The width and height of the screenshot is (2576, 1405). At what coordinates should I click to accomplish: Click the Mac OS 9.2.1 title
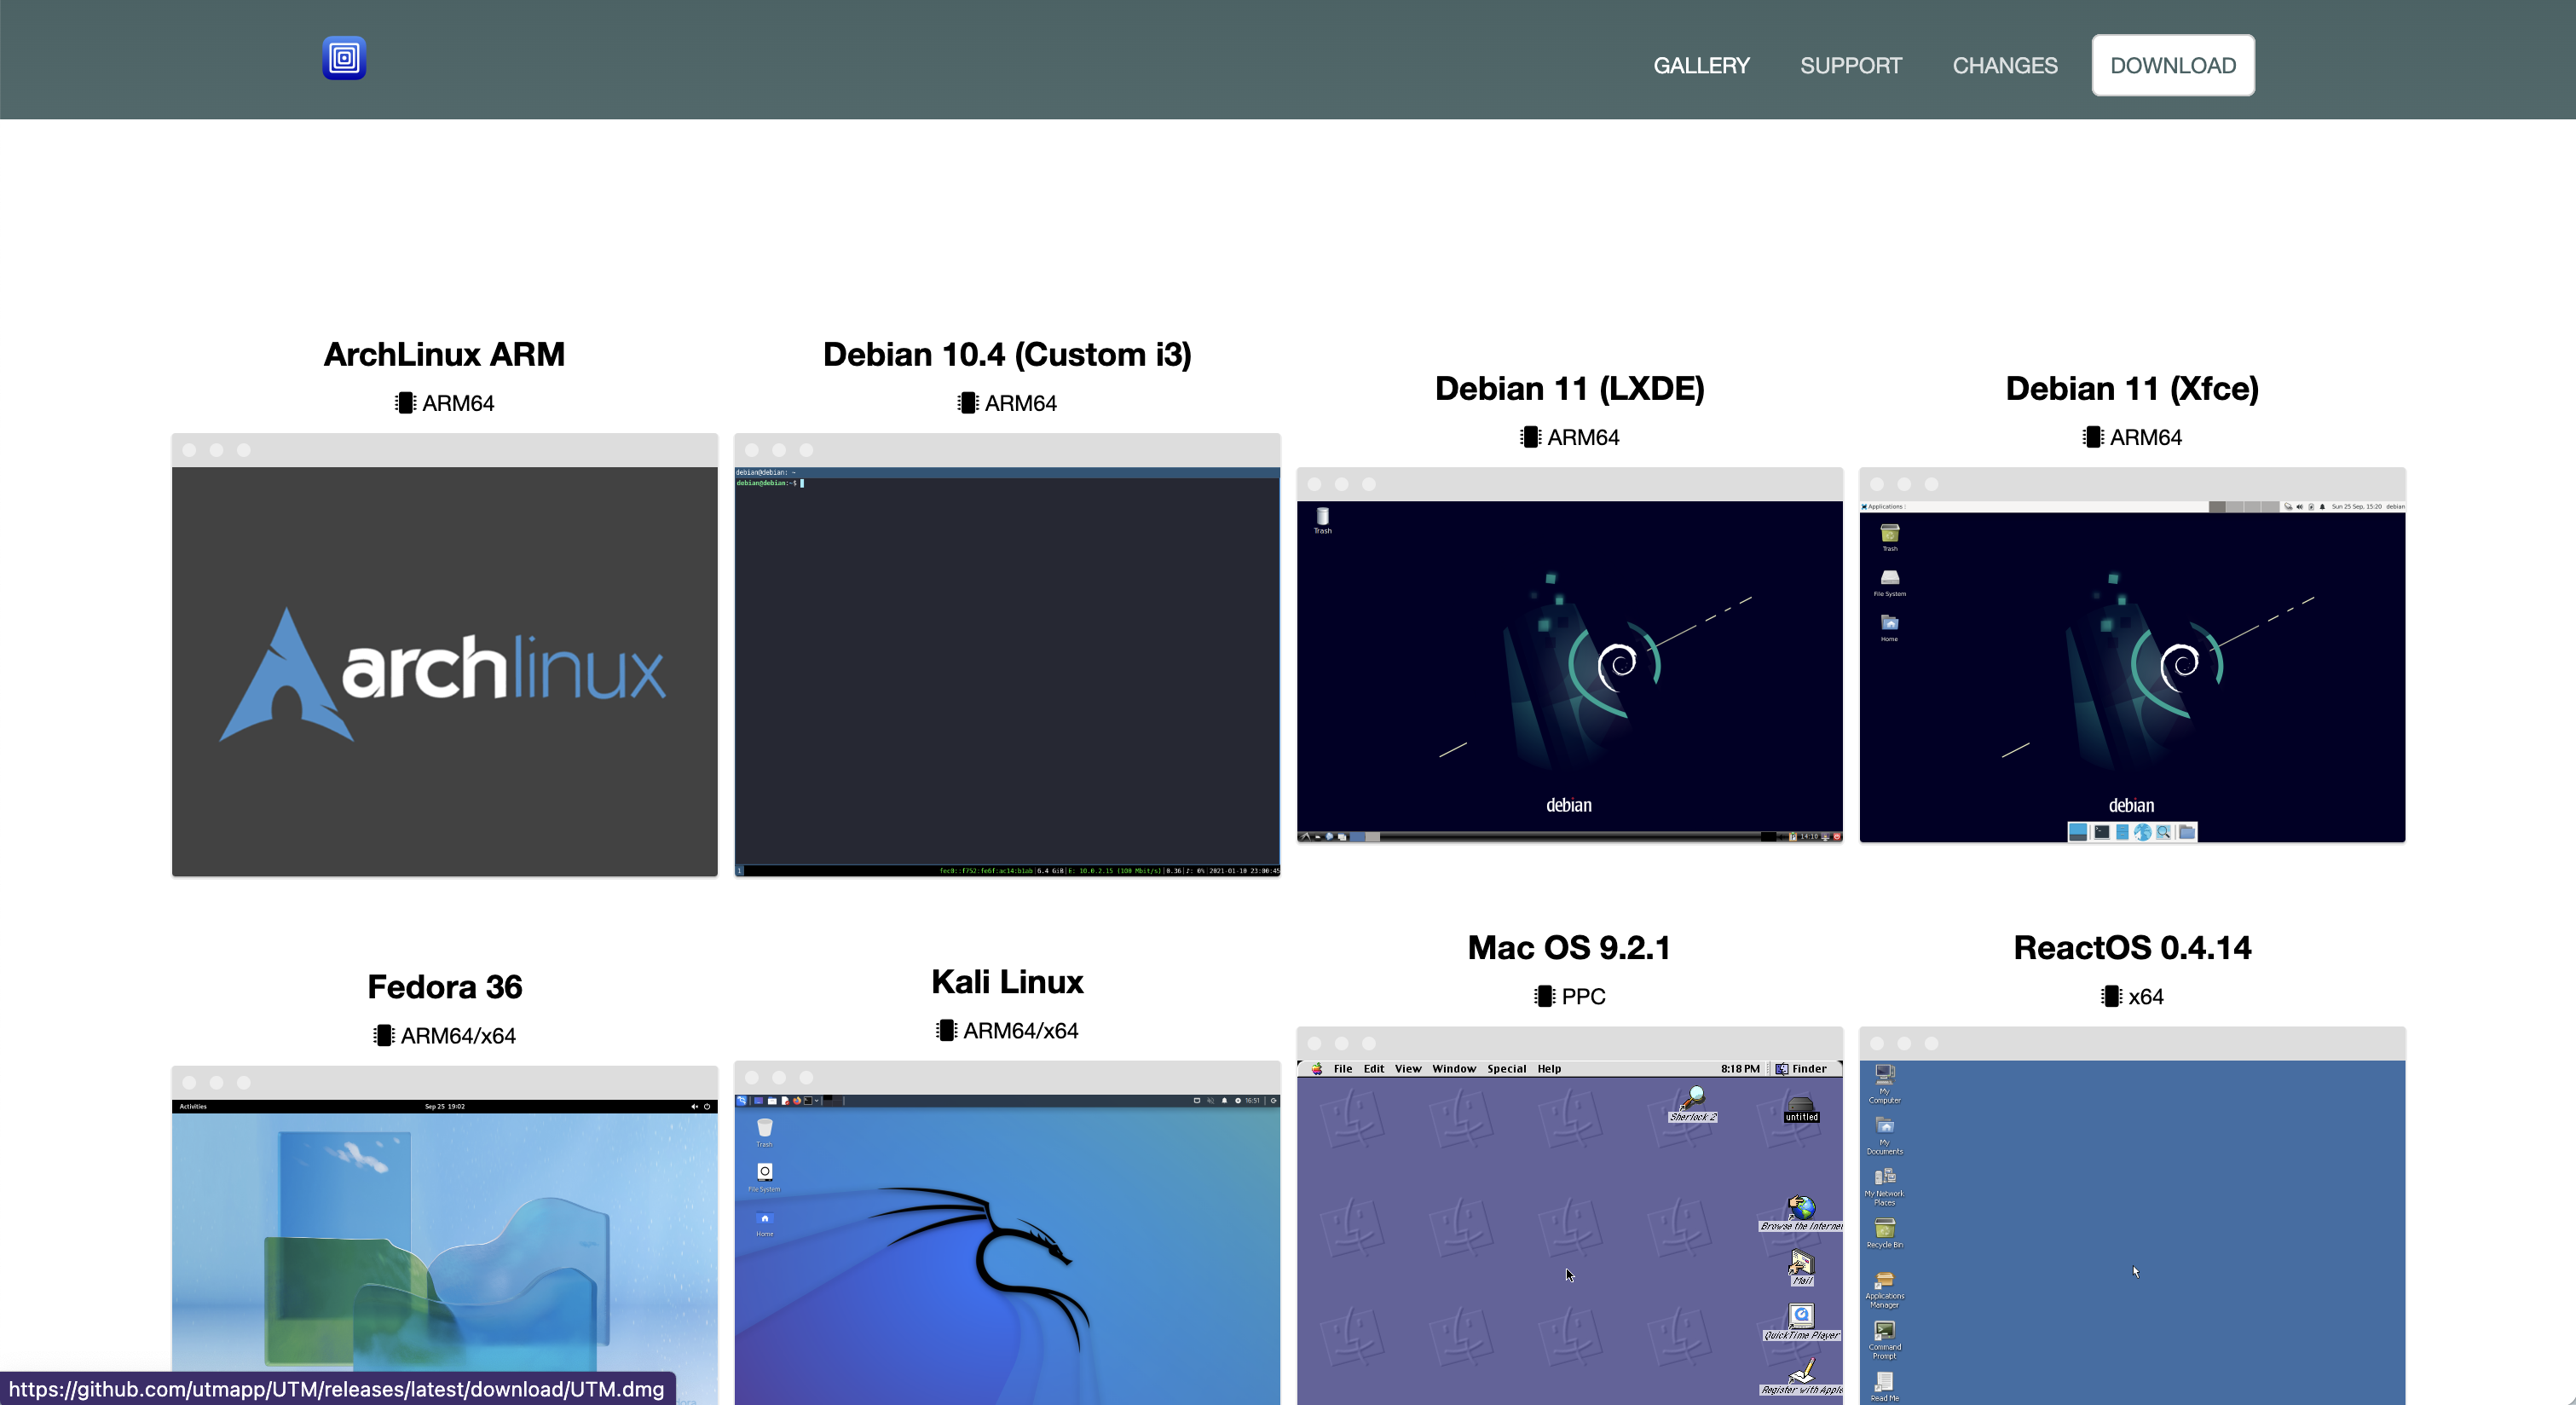point(1568,948)
